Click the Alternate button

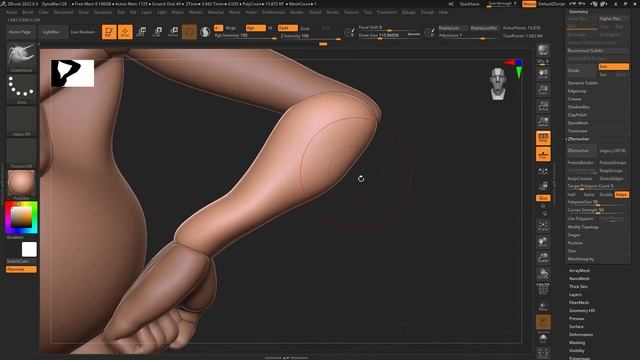click(x=21, y=269)
